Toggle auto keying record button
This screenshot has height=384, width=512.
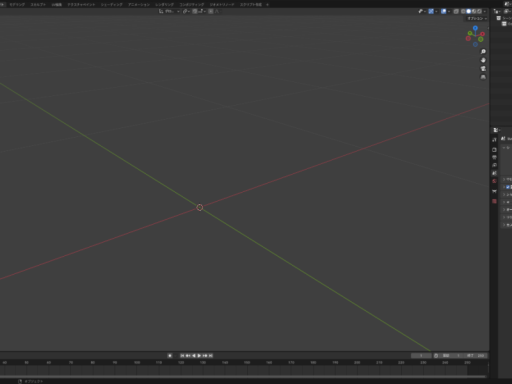click(x=170, y=356)
